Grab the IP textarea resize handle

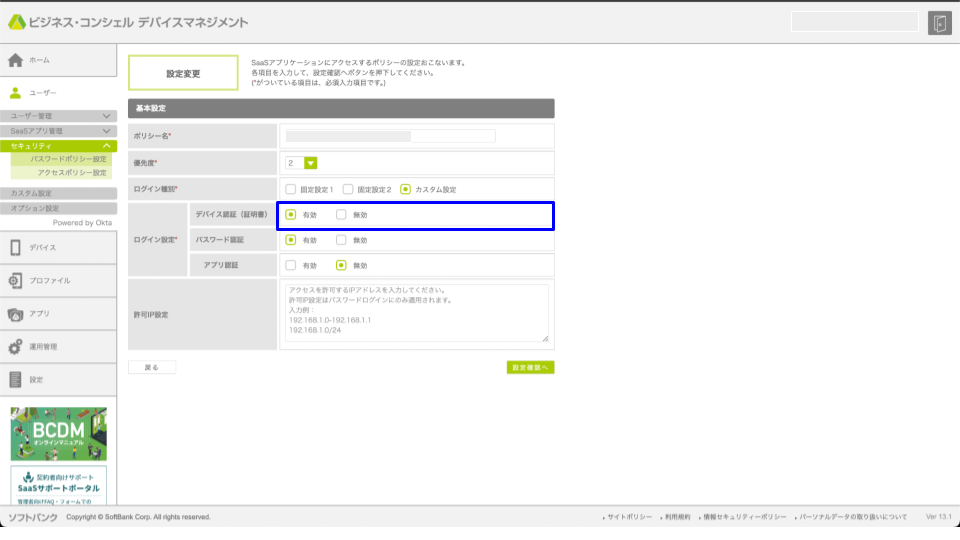point(545,338)
